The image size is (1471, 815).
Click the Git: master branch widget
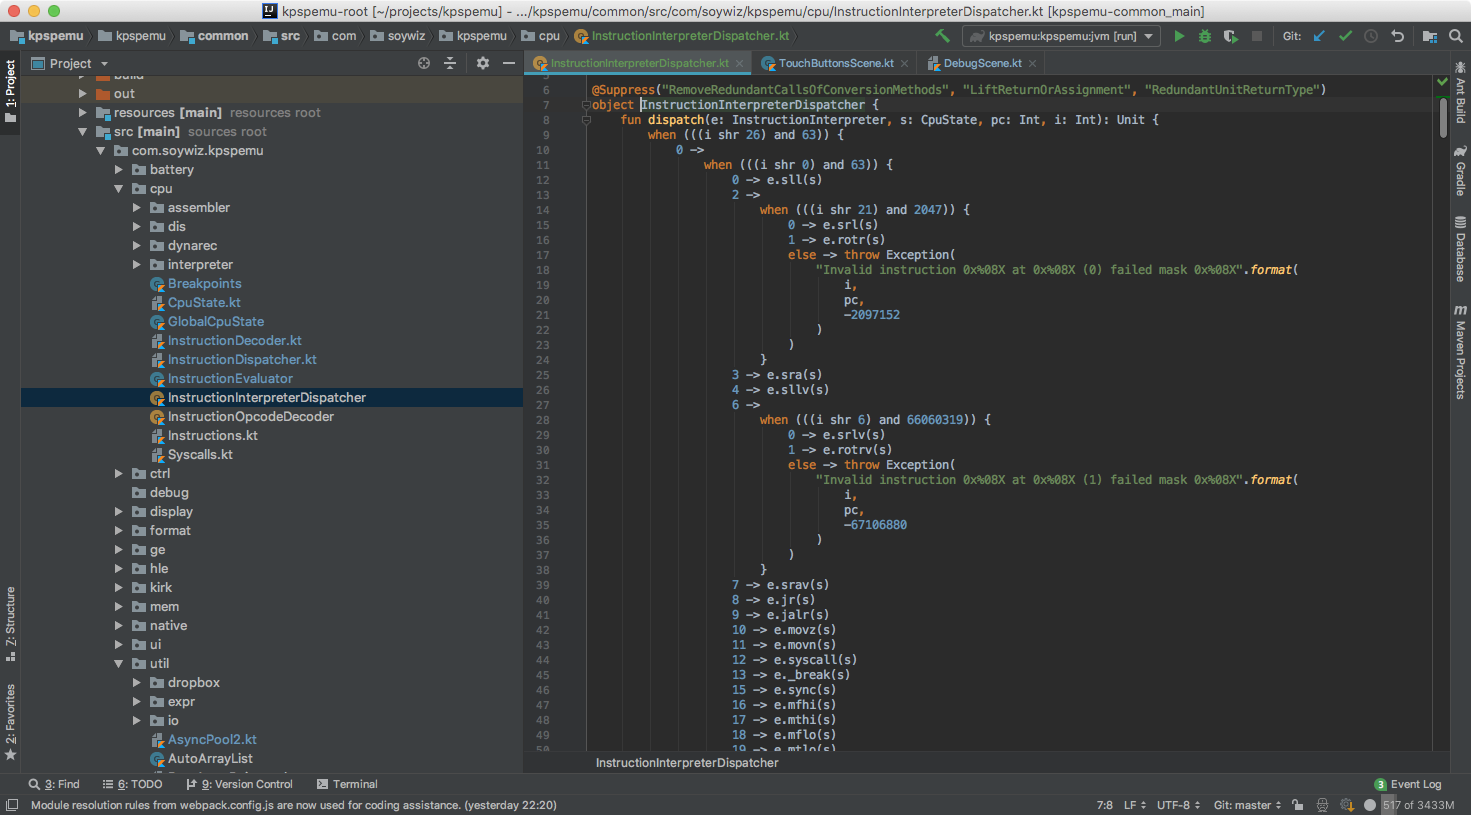[1247, 805]
